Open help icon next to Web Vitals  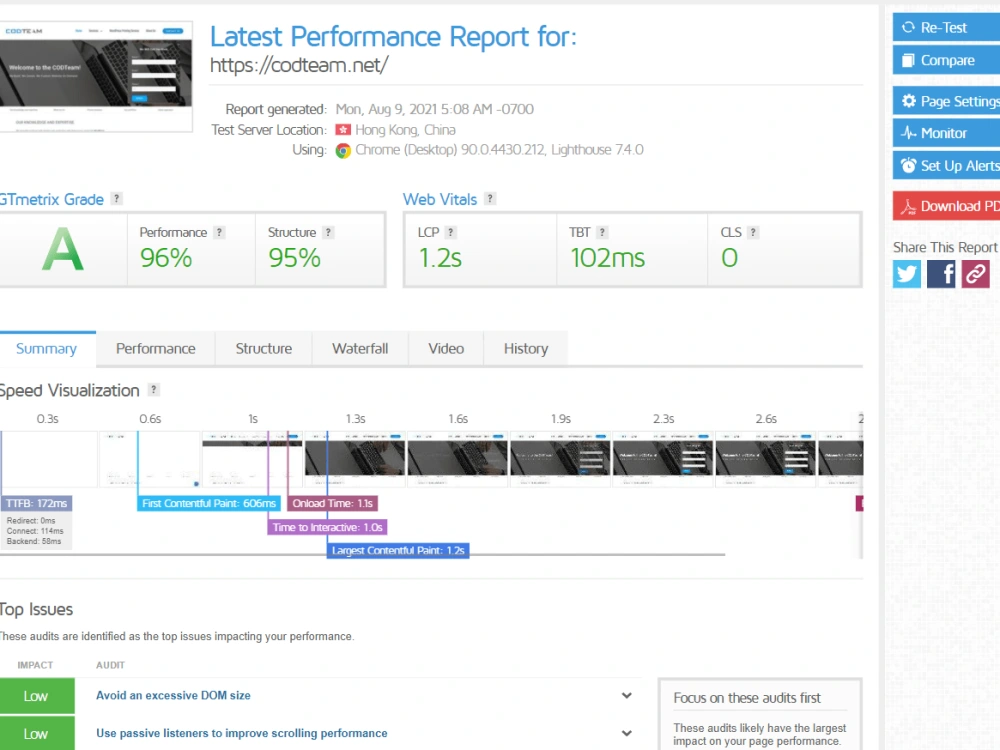[490, 198]
